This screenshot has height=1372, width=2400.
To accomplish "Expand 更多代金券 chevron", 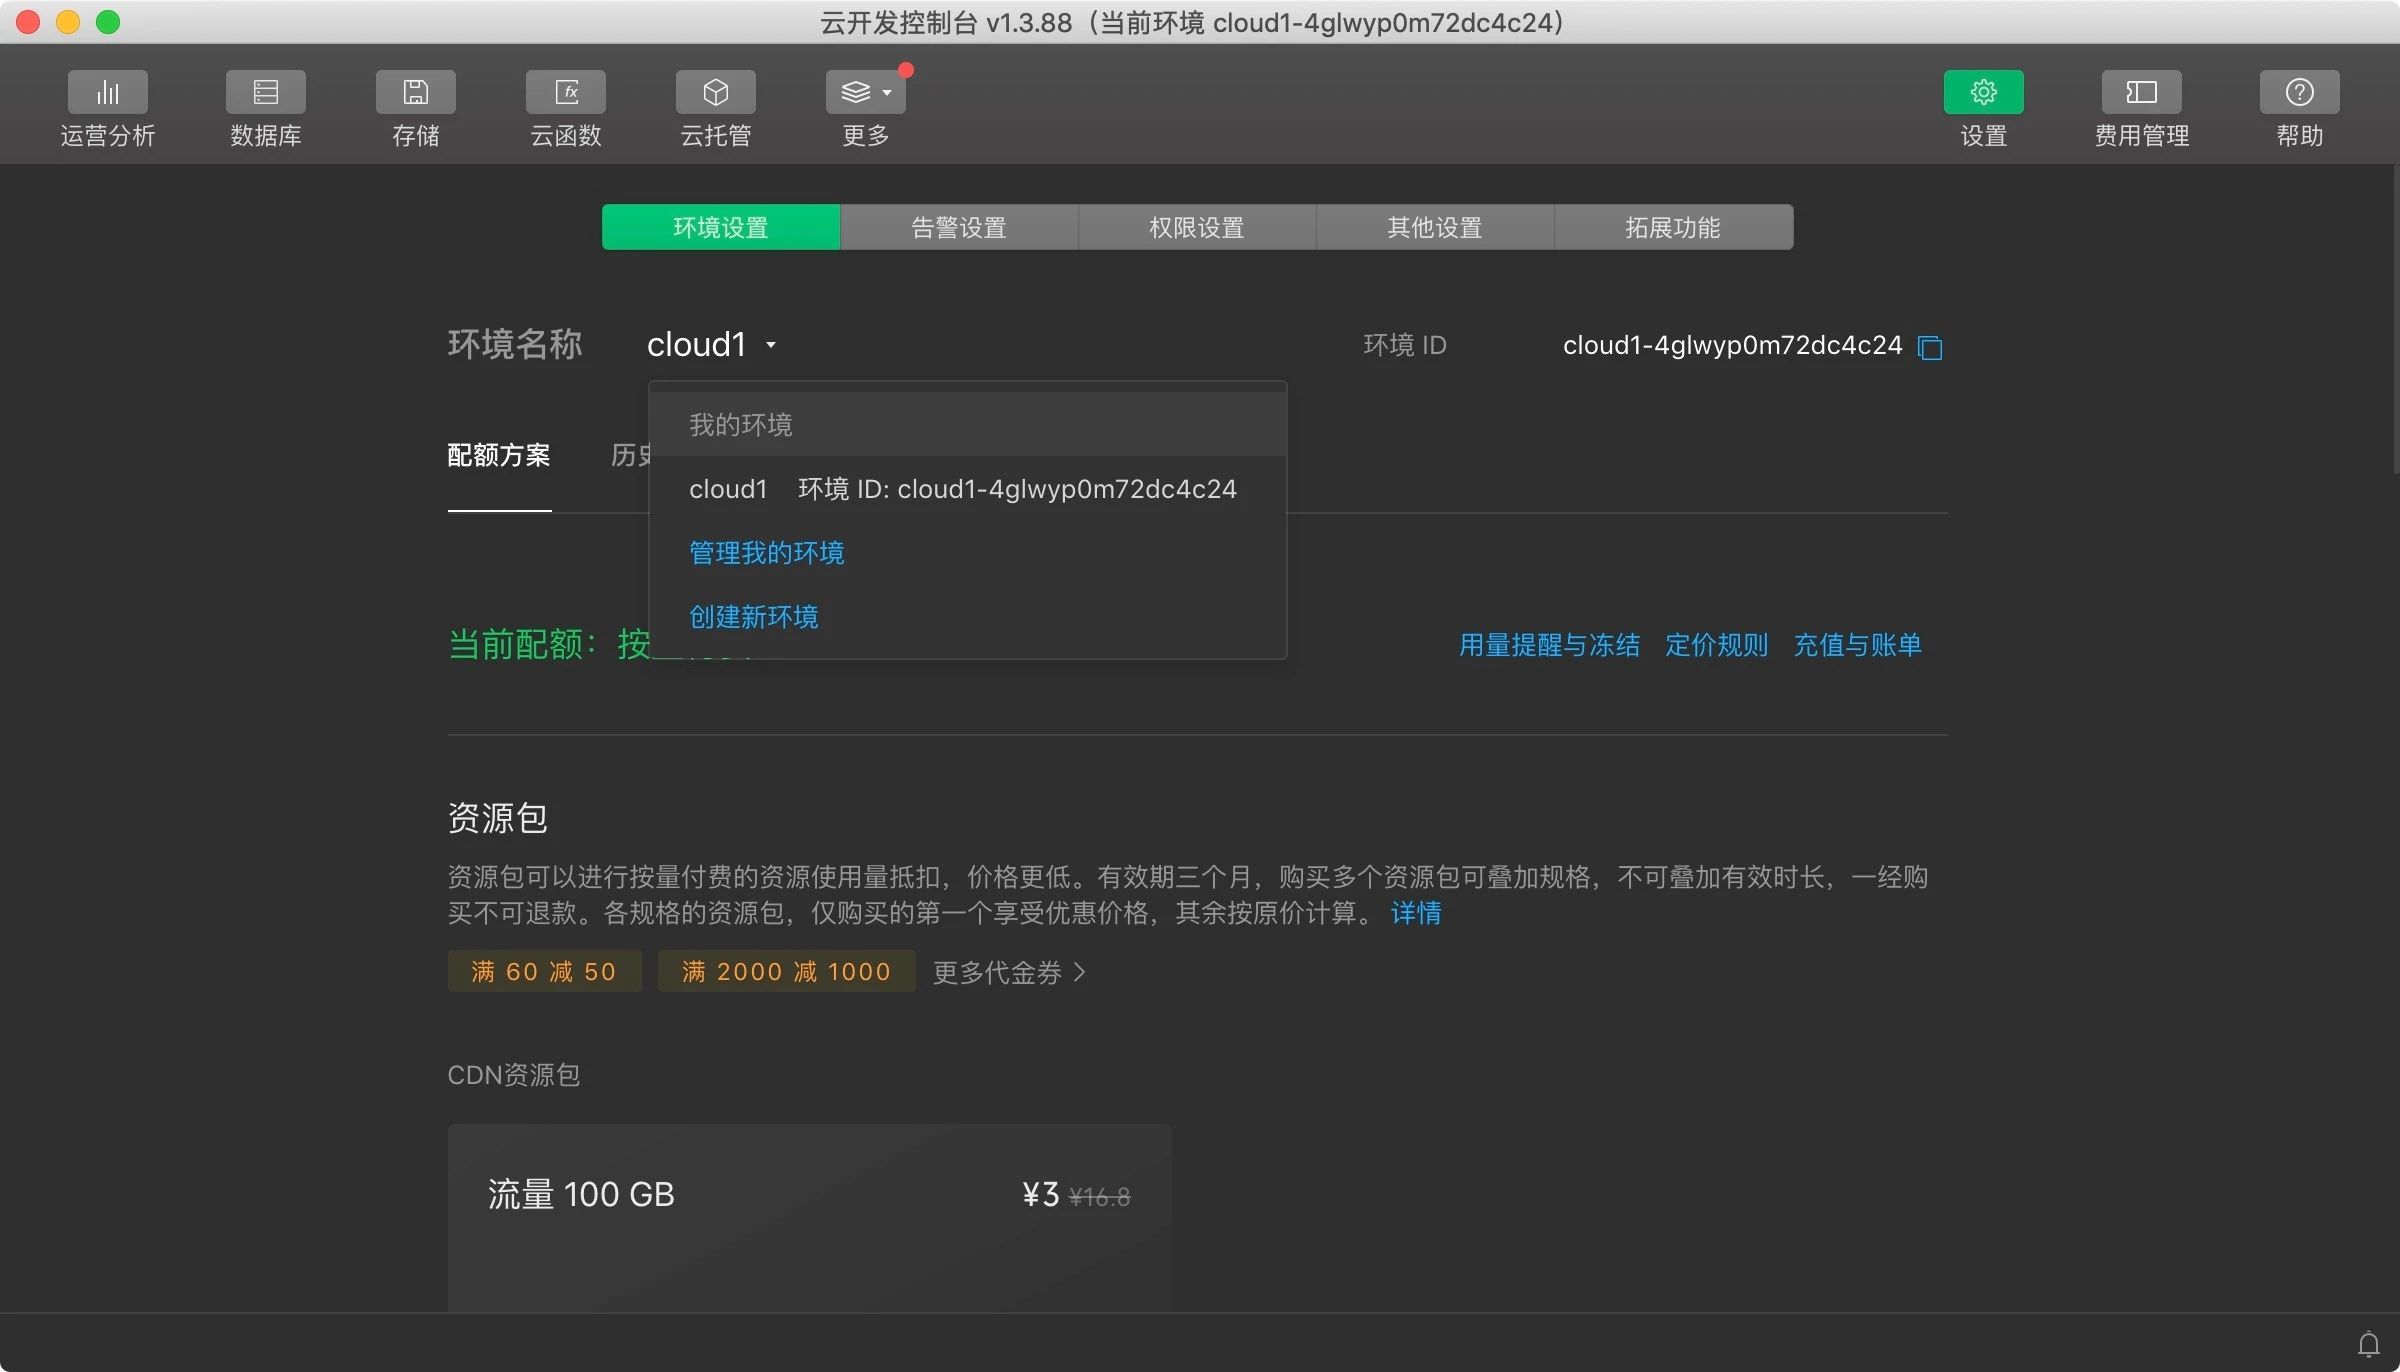I will pos(1080,972).
